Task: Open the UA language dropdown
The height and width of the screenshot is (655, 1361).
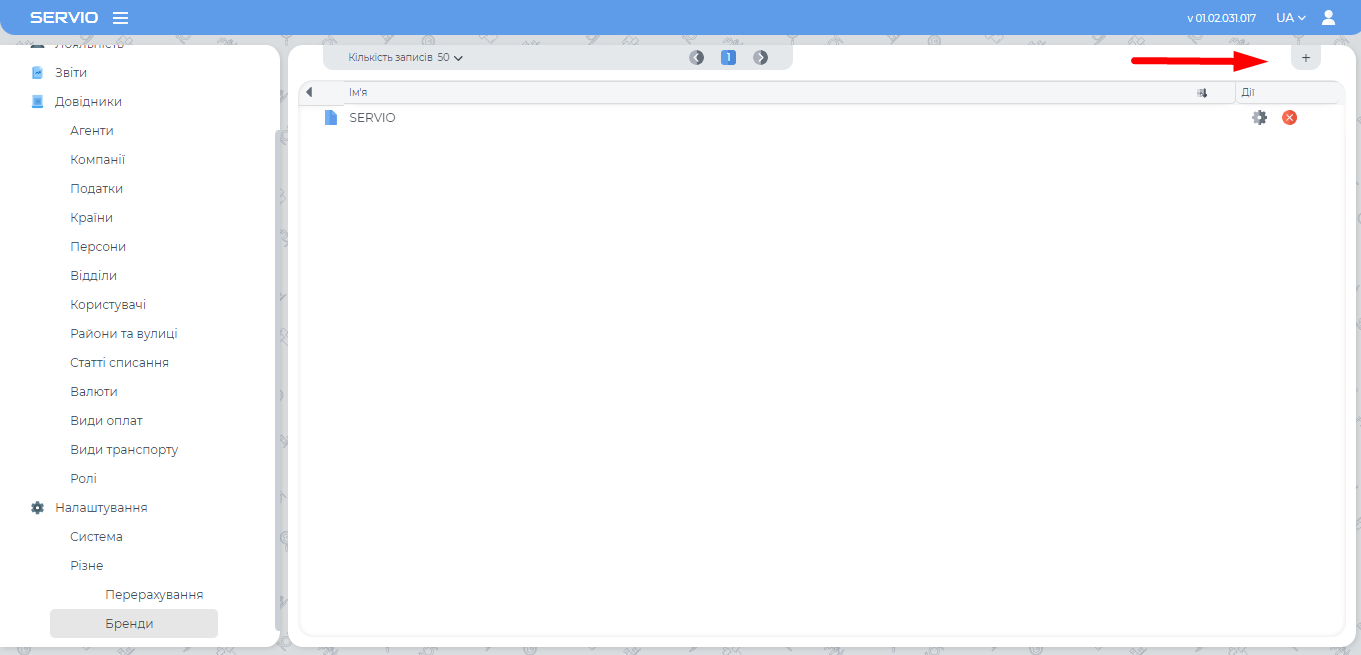Action: click(1290, 18)
